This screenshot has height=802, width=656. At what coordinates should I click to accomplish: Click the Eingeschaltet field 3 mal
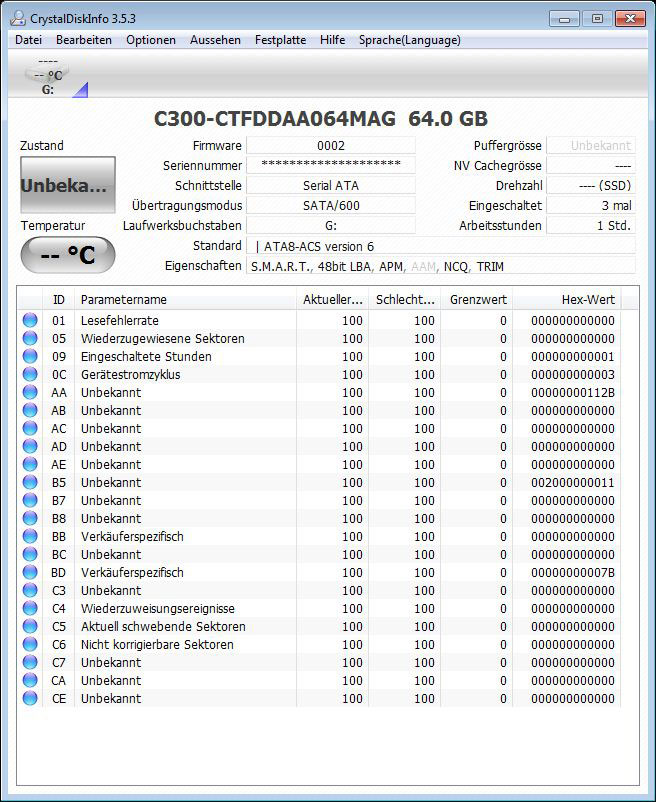coord(591,205)
